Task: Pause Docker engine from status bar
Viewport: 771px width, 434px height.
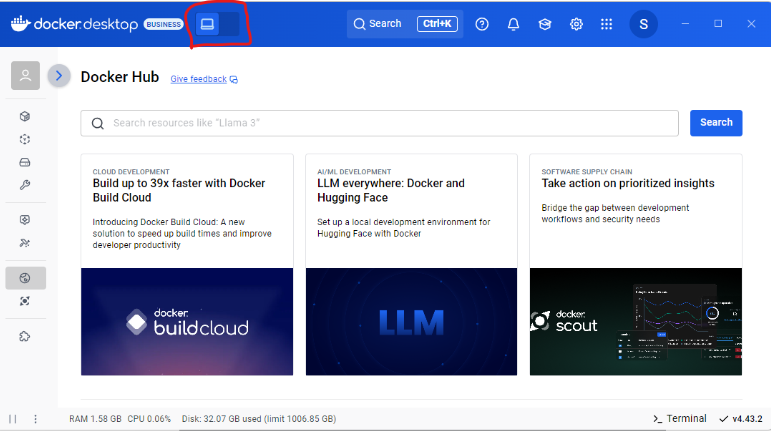Action: coord(13,419)
